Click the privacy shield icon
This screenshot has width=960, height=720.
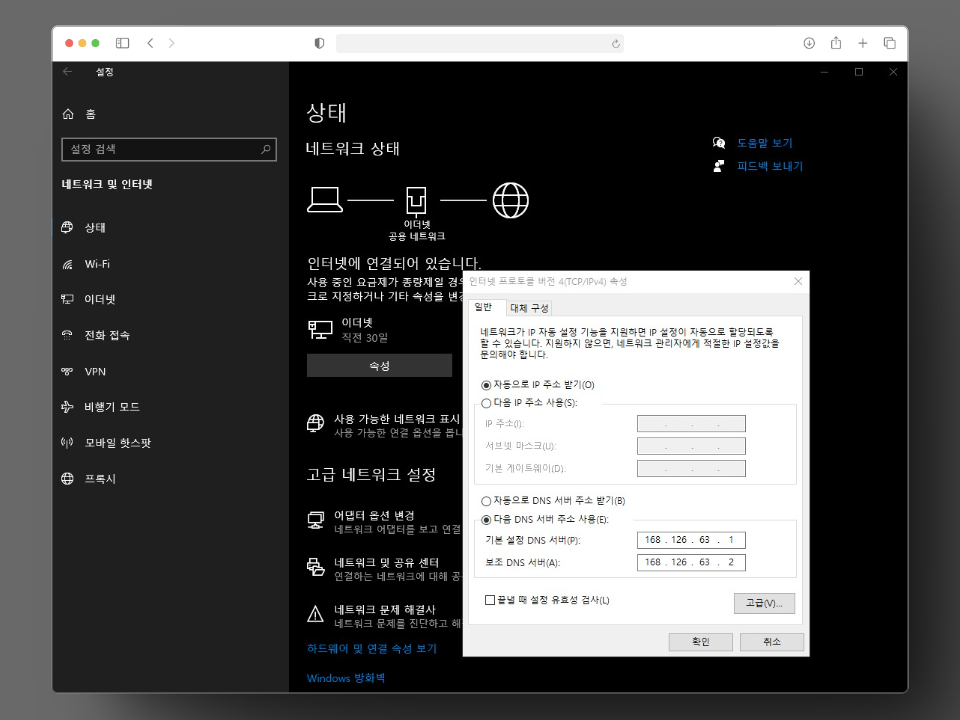click(319, 43)
